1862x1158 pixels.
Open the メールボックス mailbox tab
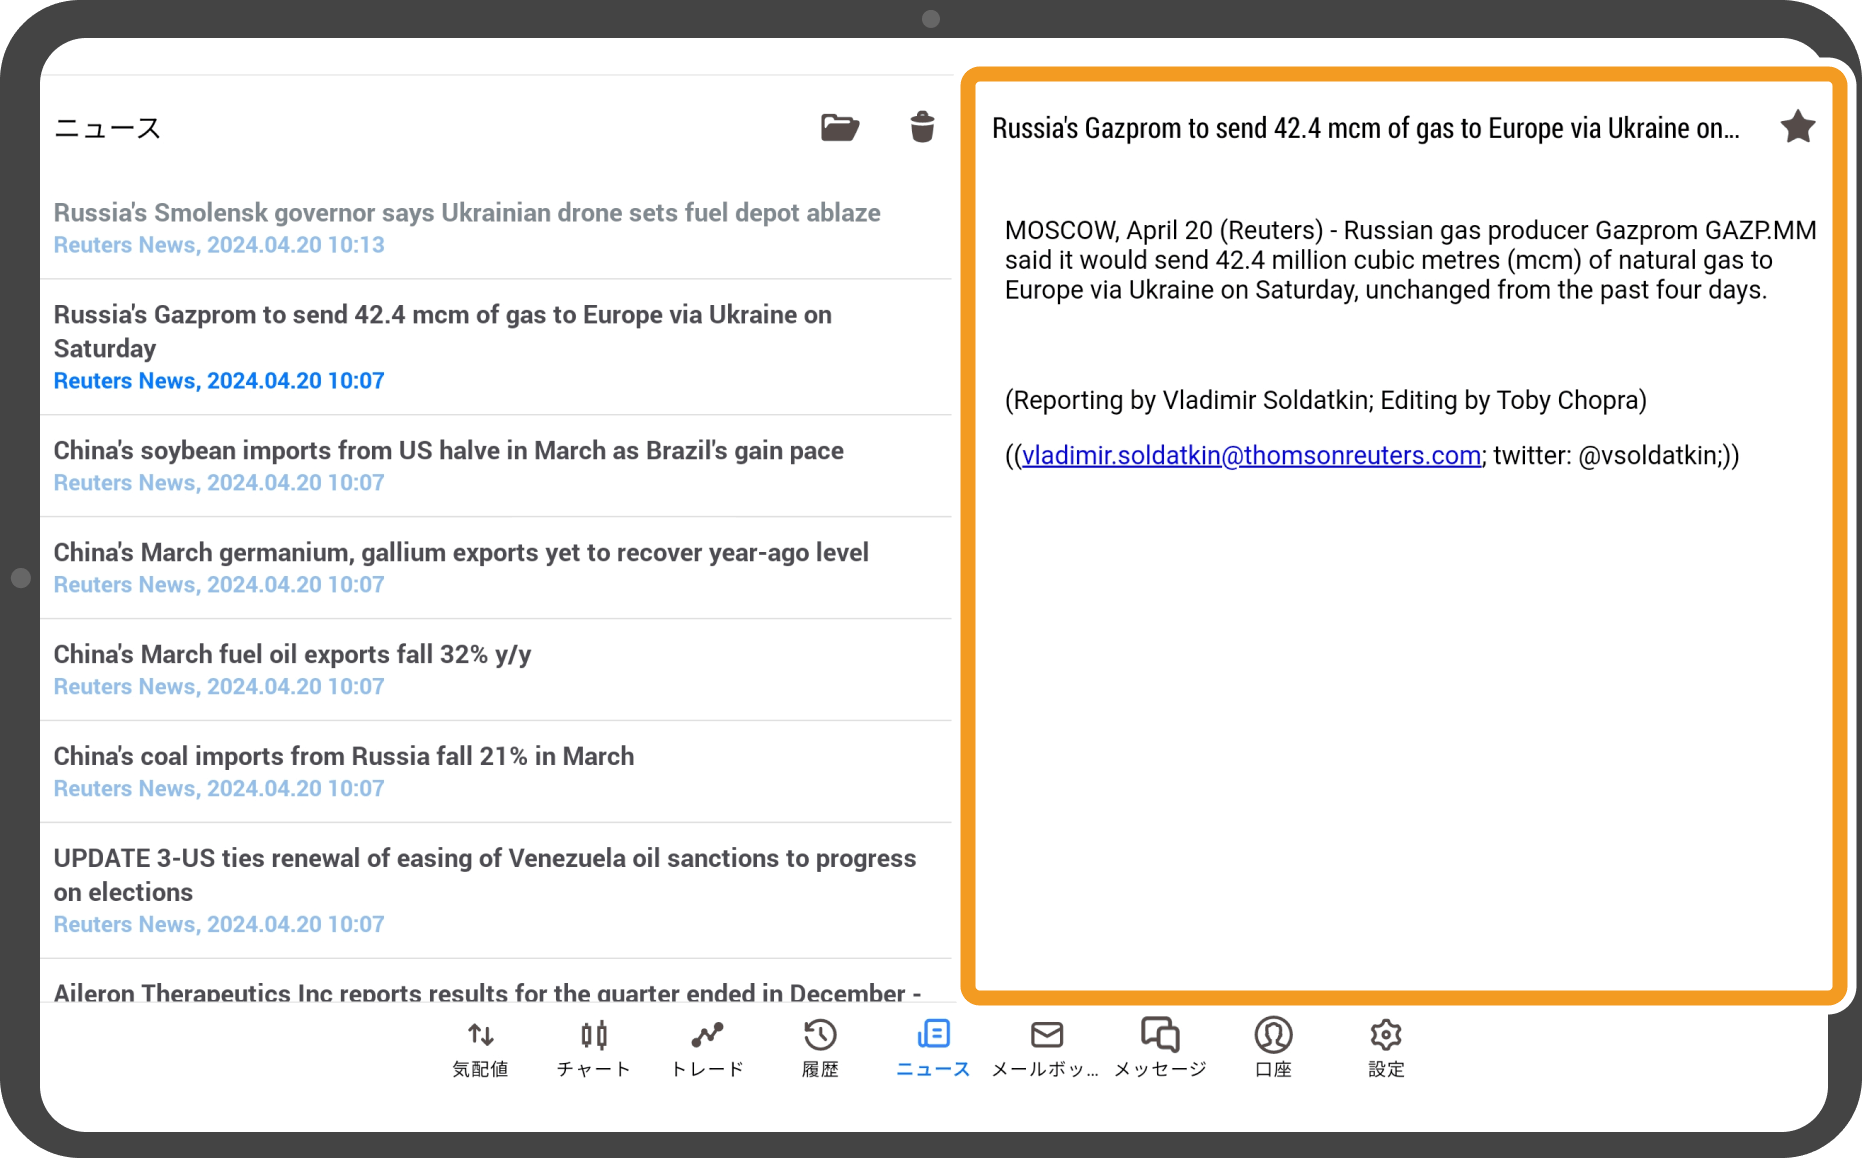(x=1046, y=1048)
